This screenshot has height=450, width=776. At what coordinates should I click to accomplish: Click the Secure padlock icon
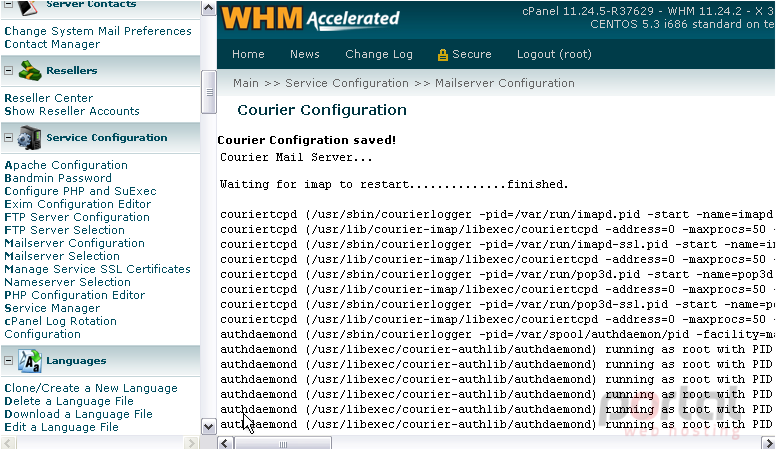pyautogui.click(x=442, y=55)
